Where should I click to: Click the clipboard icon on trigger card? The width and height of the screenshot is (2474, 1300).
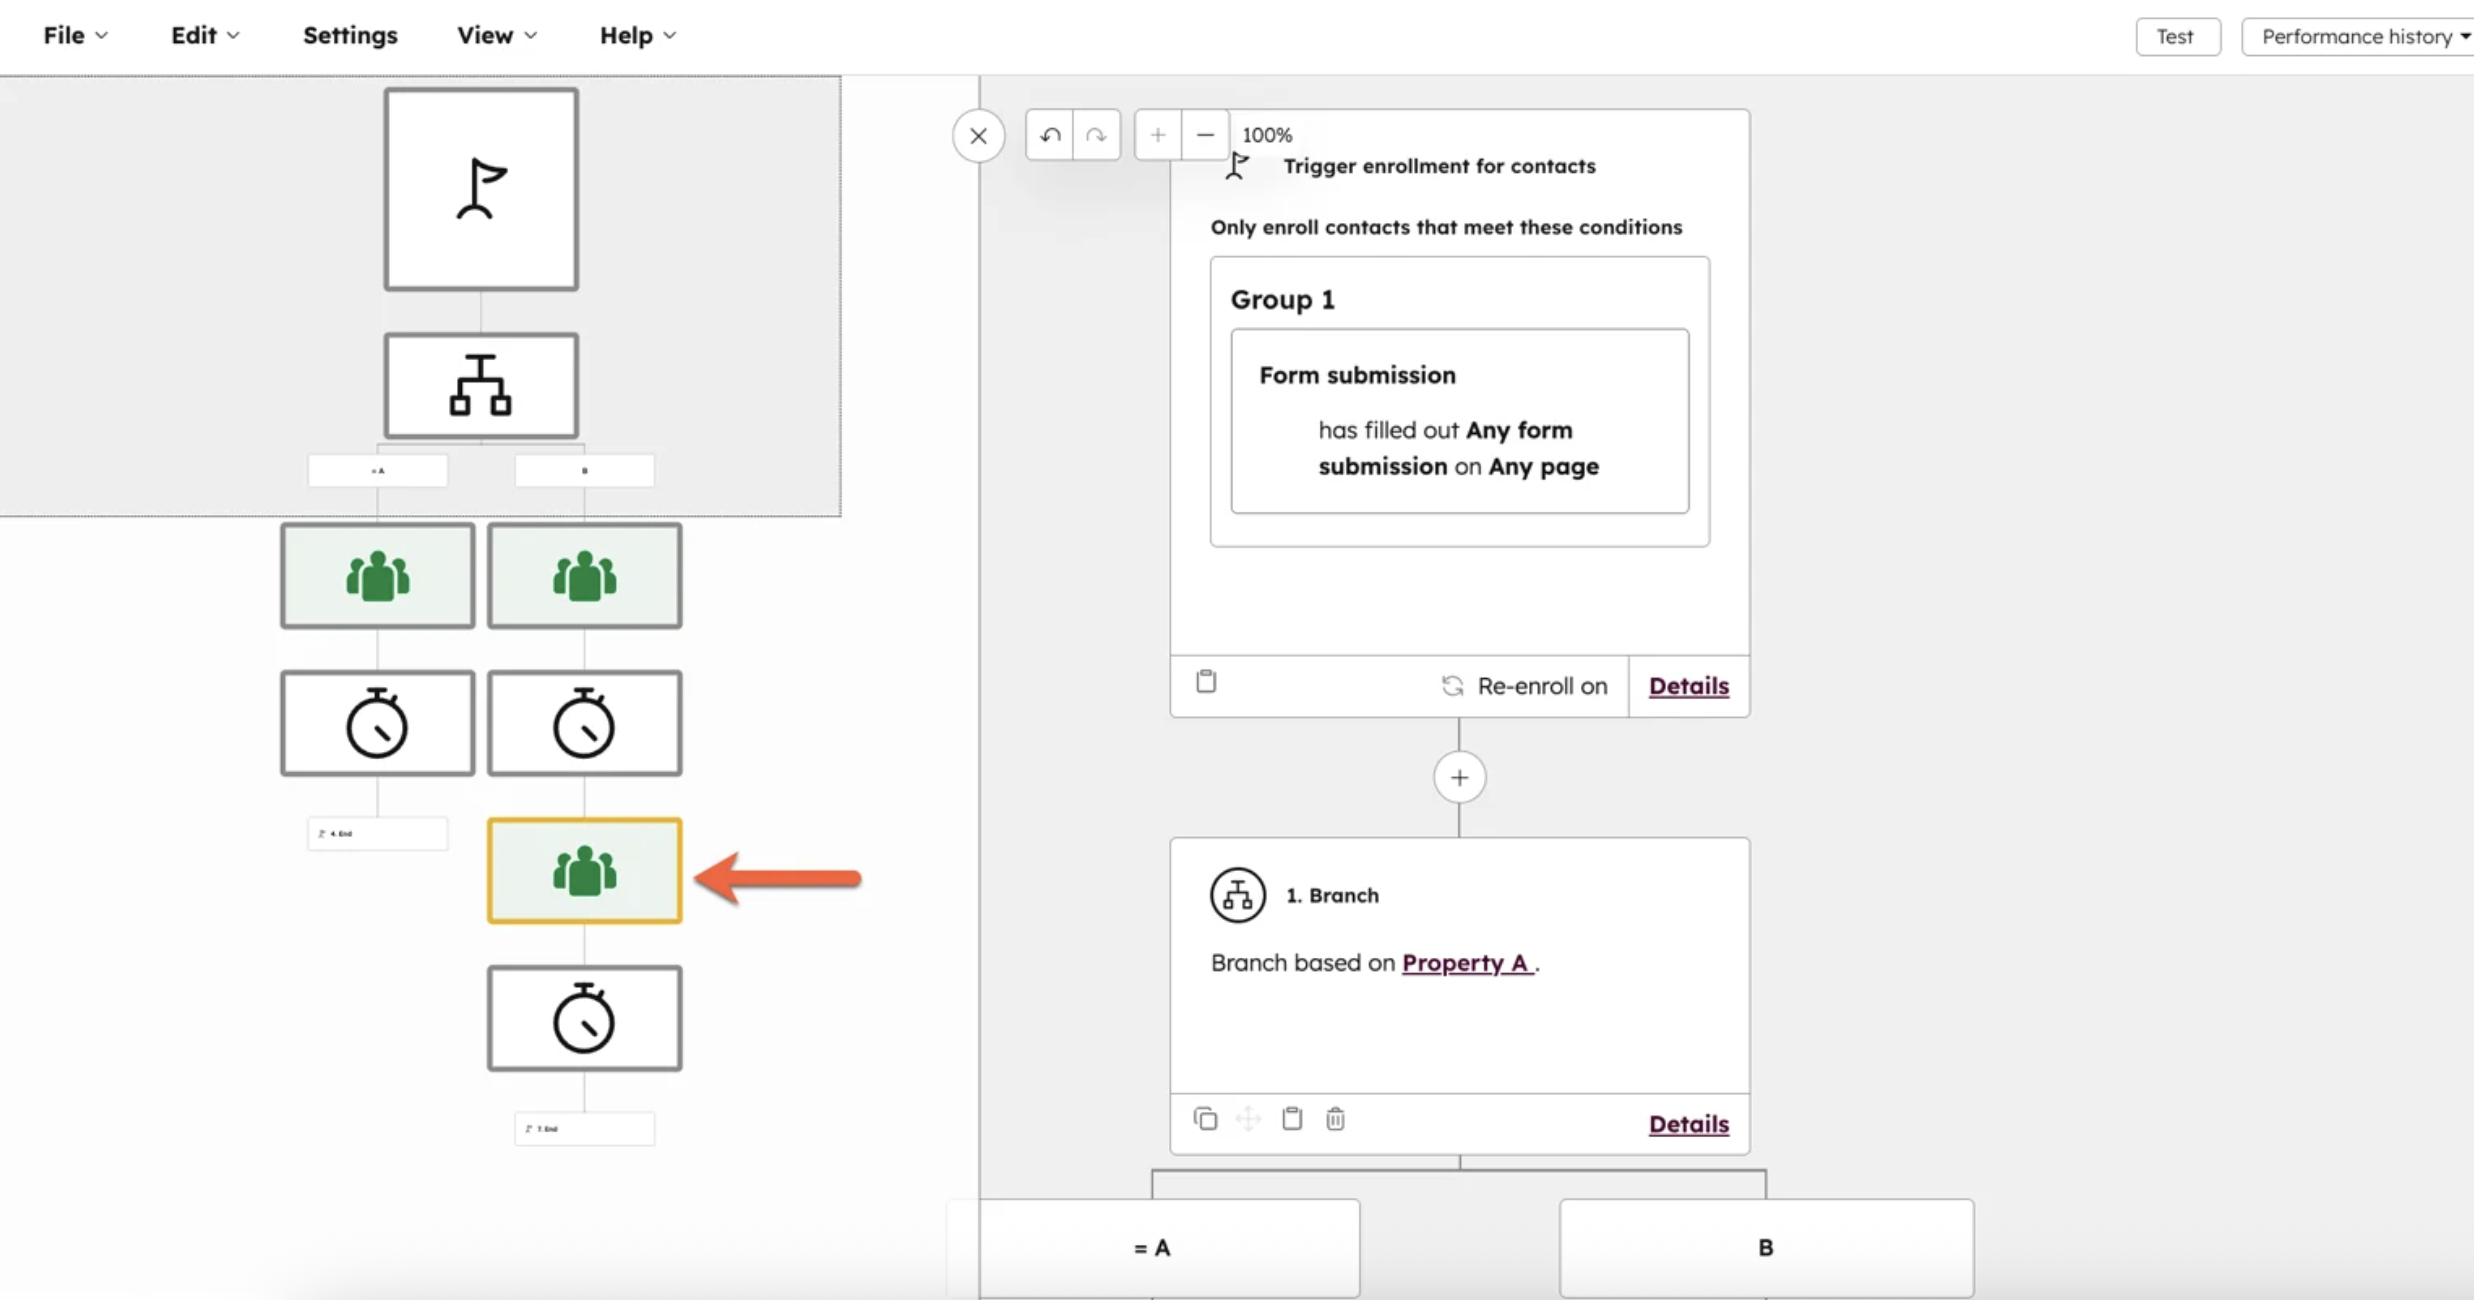pos(1206,682)
